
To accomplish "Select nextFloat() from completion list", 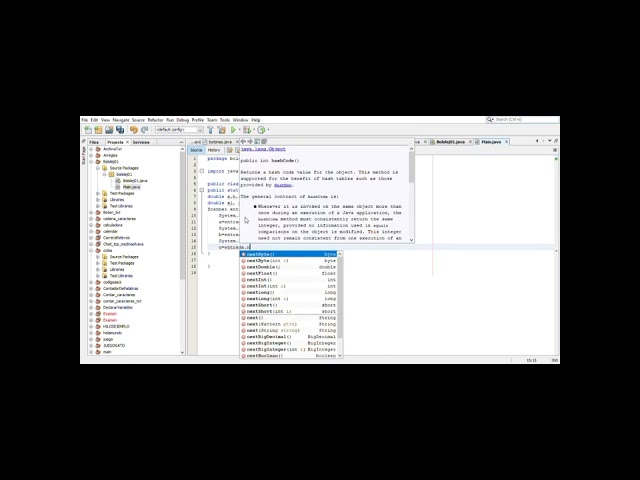I will click(x=289, y=273).
